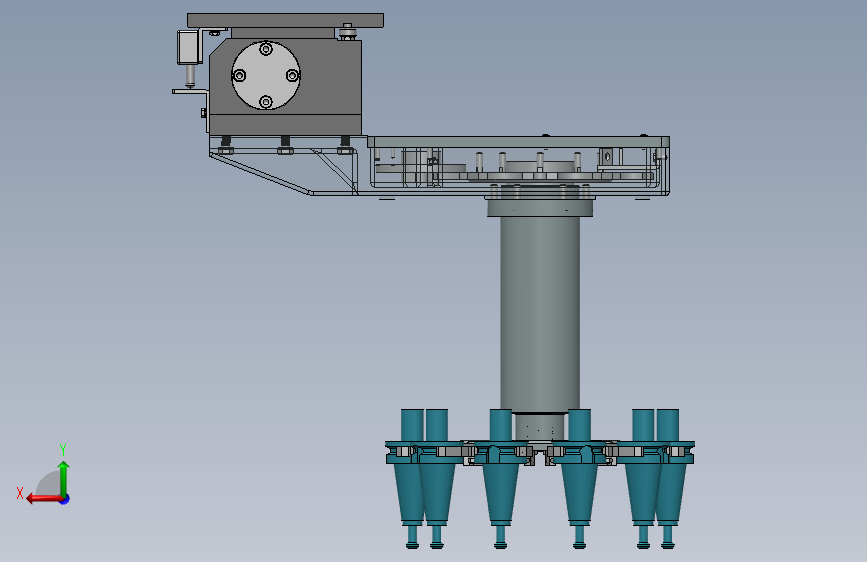
Task: Click the blue Z axis dot on triad
Action: point(65,499)
